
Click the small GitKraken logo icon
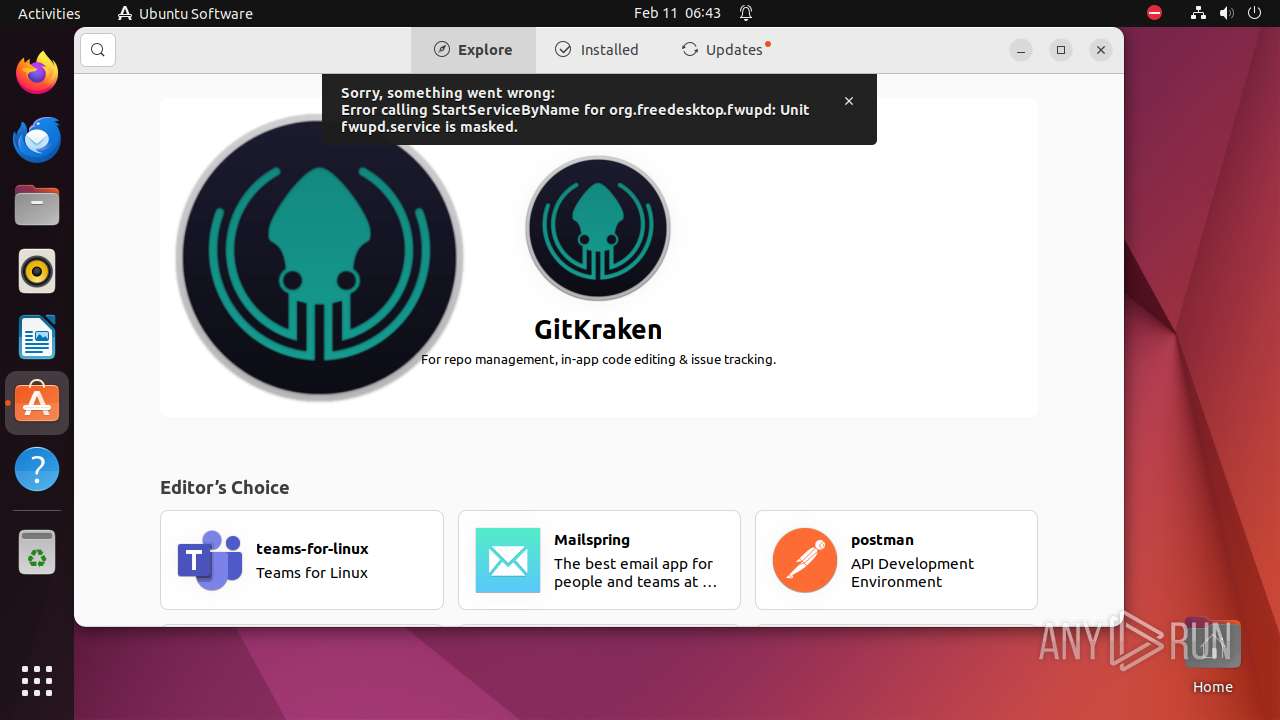pos(598,228)
